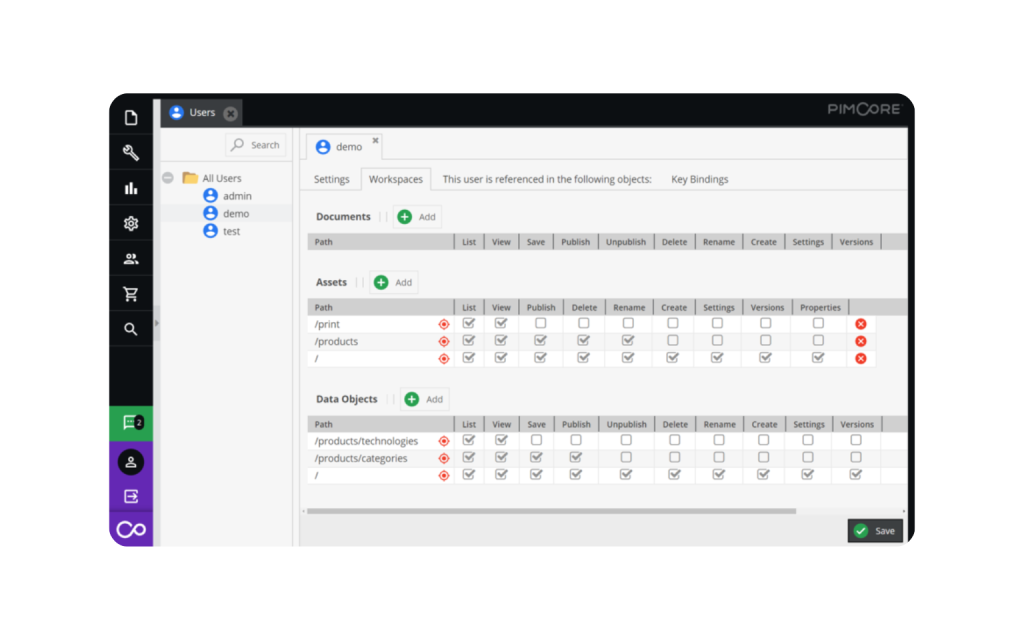
Task: Open the Key Bindings tab
Action: point(699,180)
